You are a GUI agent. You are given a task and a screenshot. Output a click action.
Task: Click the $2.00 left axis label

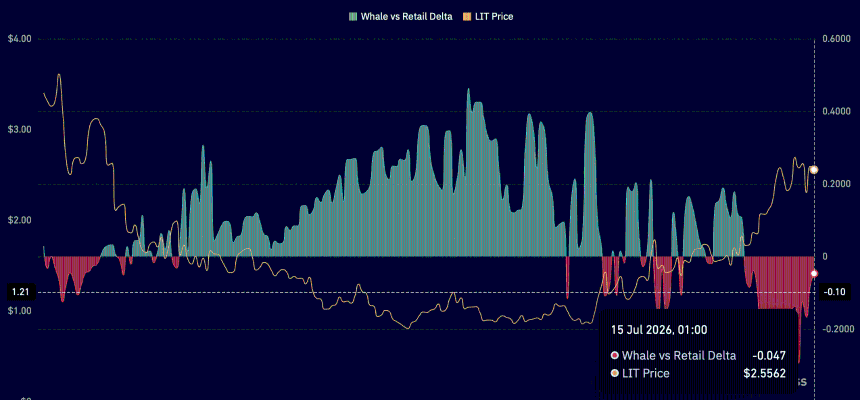tap(20, 220)
